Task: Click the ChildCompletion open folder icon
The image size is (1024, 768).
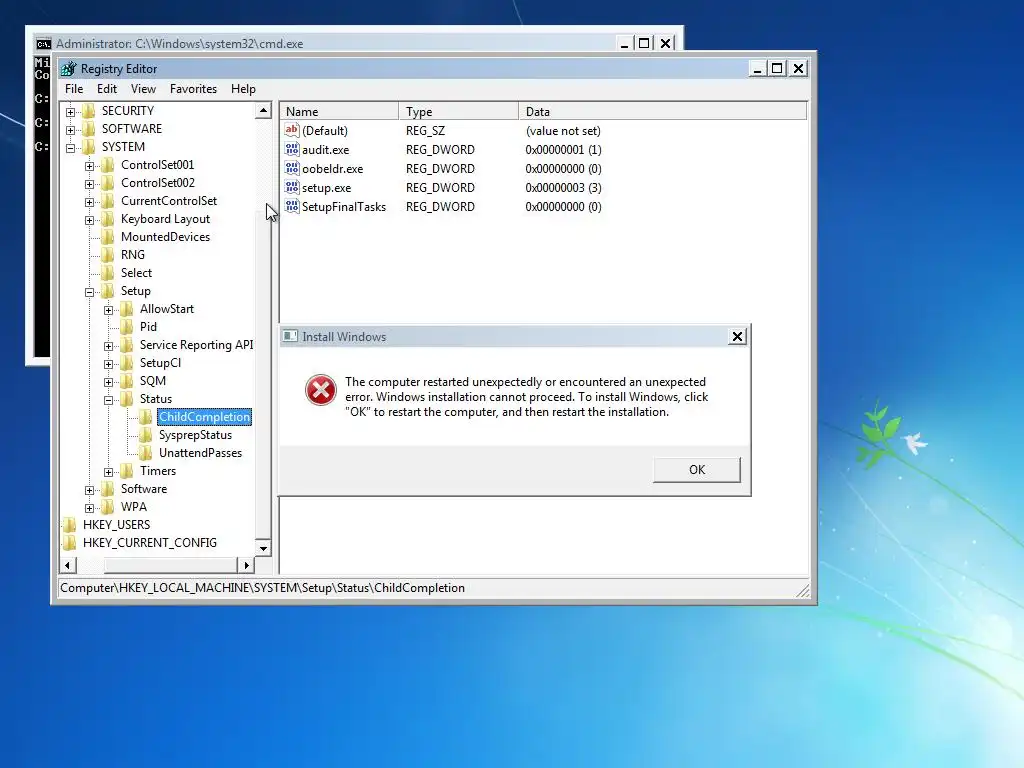Action: [x=146, y=417]
